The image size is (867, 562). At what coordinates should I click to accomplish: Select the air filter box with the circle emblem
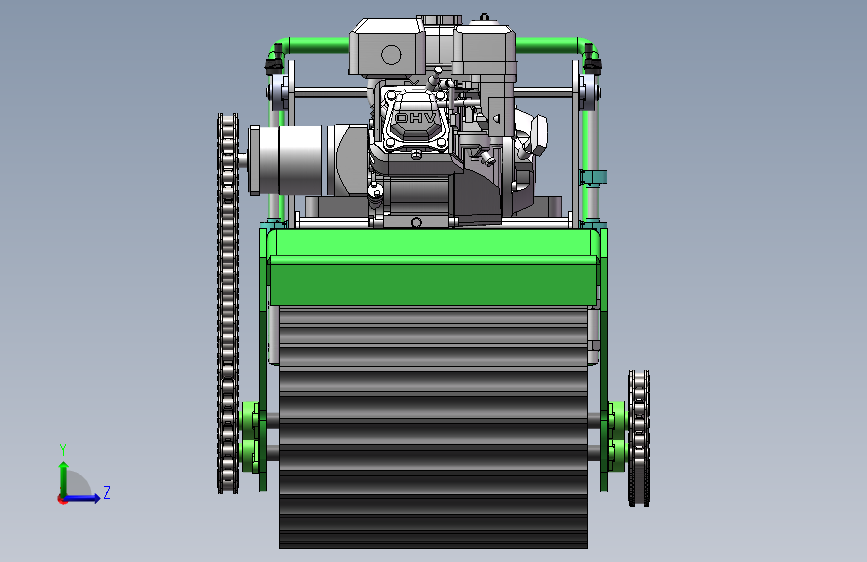(387, 48)
